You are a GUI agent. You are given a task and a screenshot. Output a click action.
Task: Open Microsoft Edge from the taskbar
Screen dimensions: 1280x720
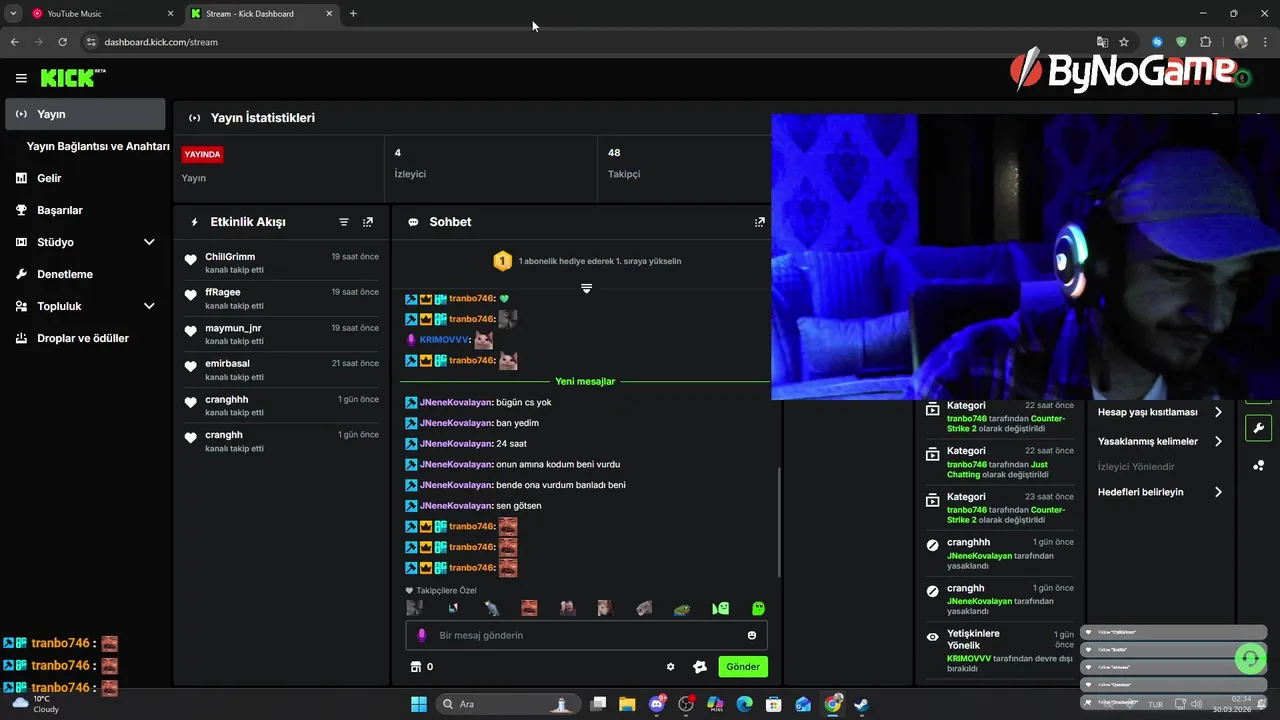(x=745, y=704)
